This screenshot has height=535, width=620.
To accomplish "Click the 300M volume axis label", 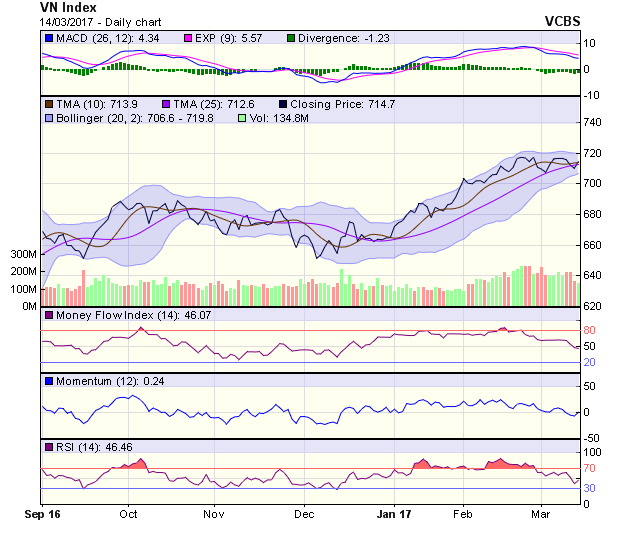I will click(23, 255).
